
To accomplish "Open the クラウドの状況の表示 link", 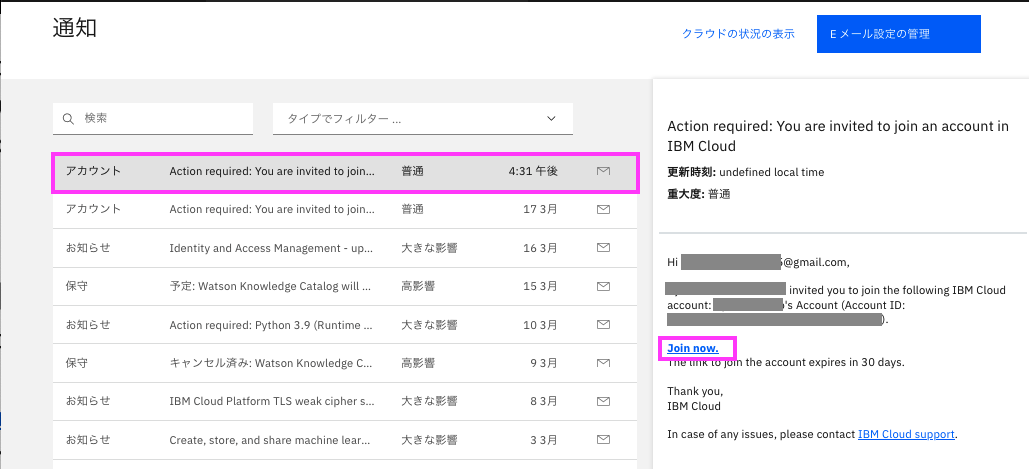I will 738,34.
